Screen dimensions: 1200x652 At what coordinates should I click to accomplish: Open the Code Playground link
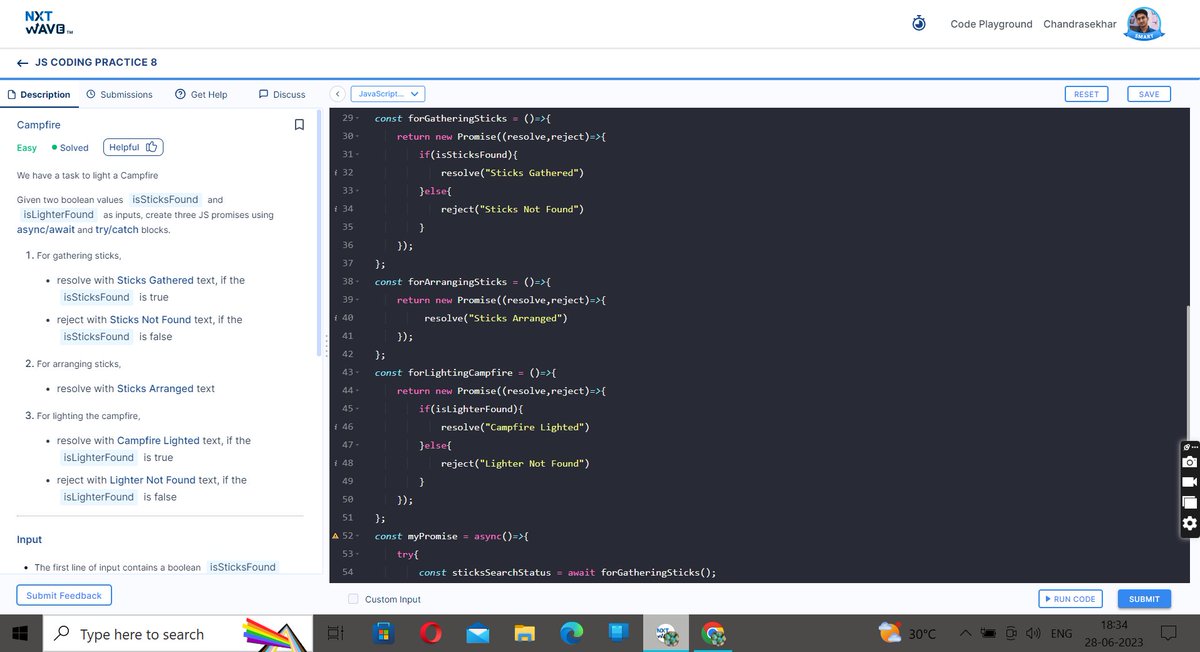pyautogui.click(x=991, y=24)
